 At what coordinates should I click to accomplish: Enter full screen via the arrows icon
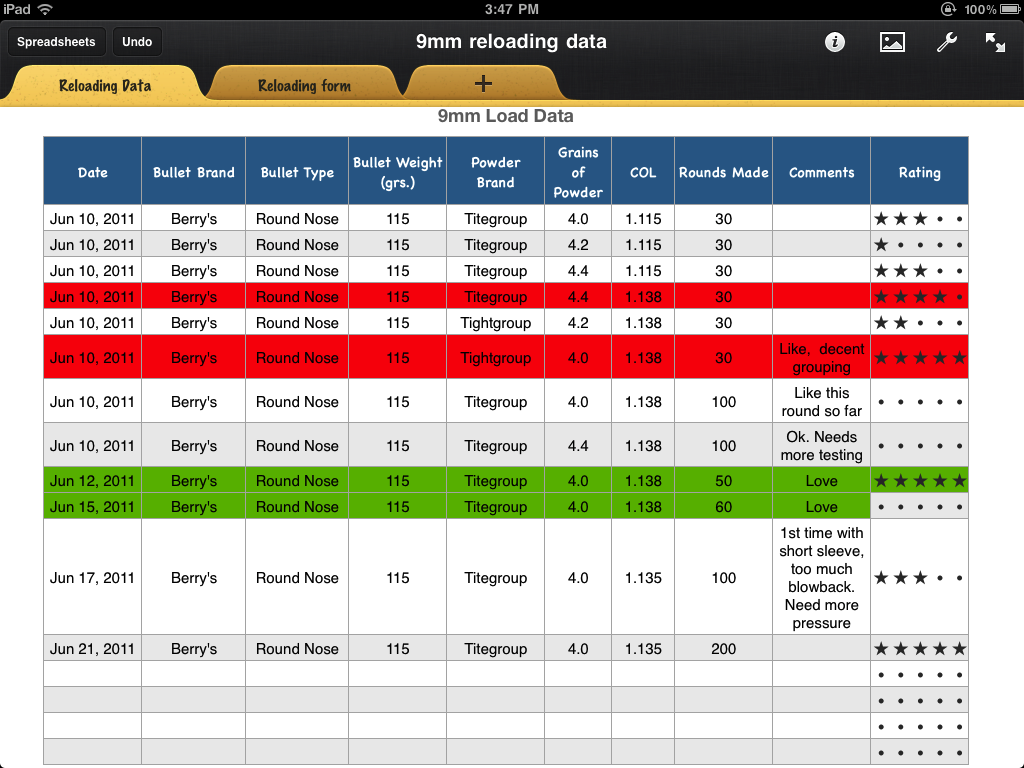(x=995, y=42)
